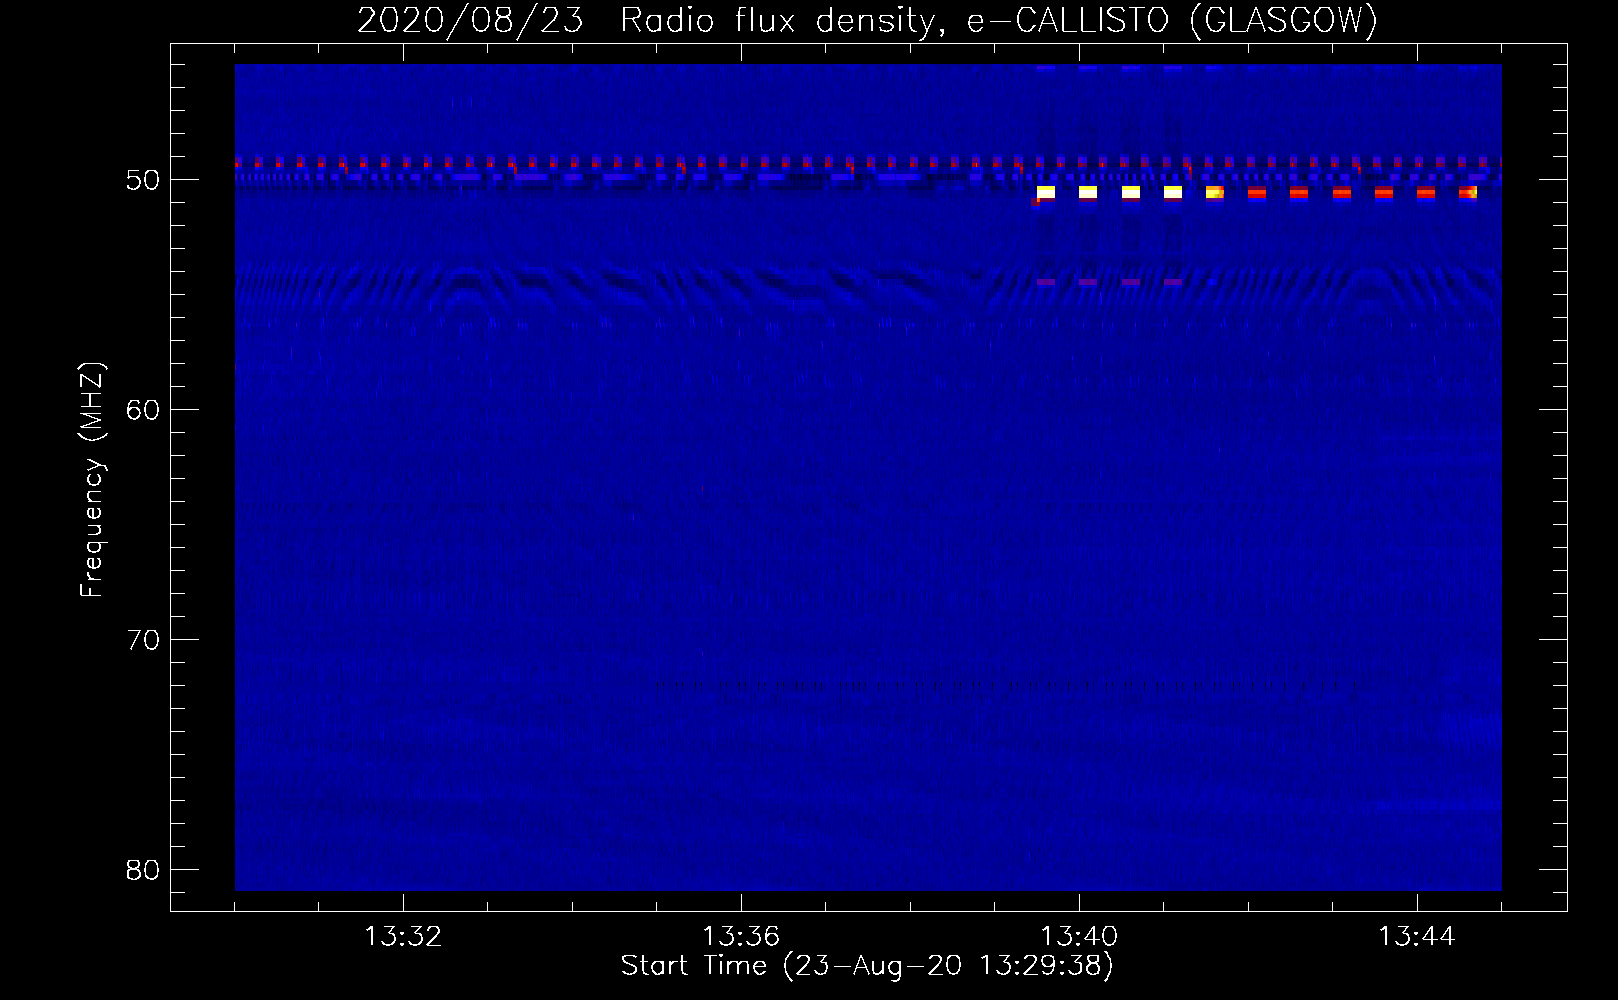Click the 50 MHz frequency tick label
Screen dimensions: 1618x1000
click(x=144, y=180)
